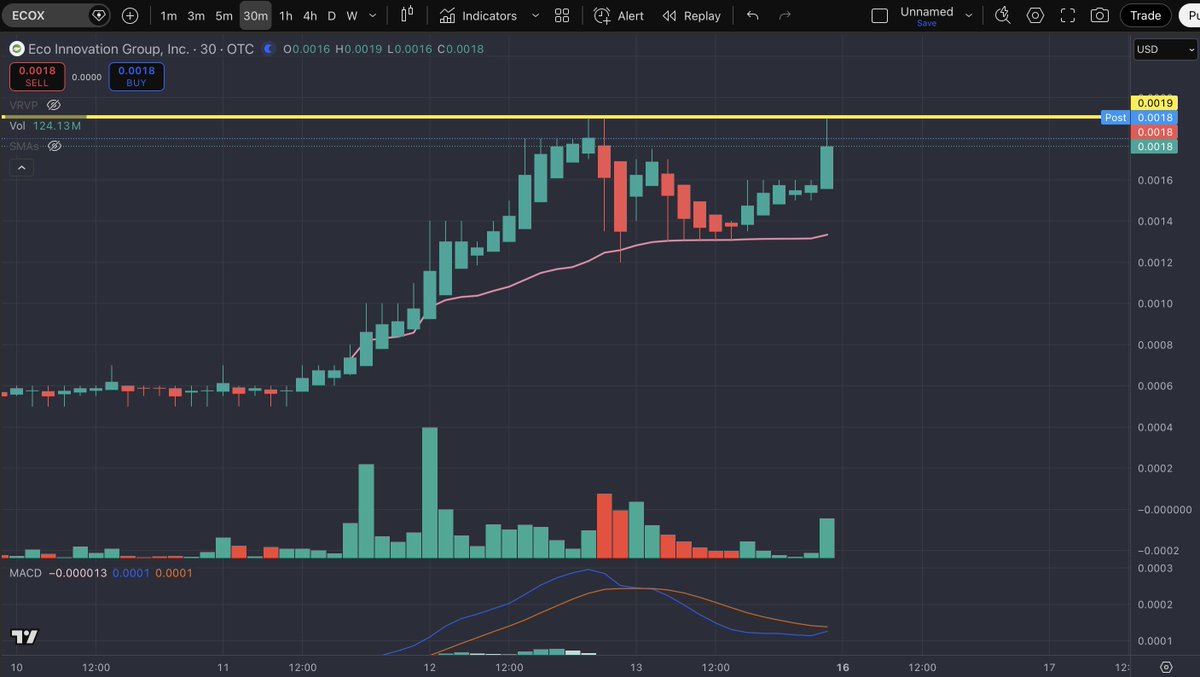Click the add symbol plus icon
1200x677 pixels.
pos(130,16)
